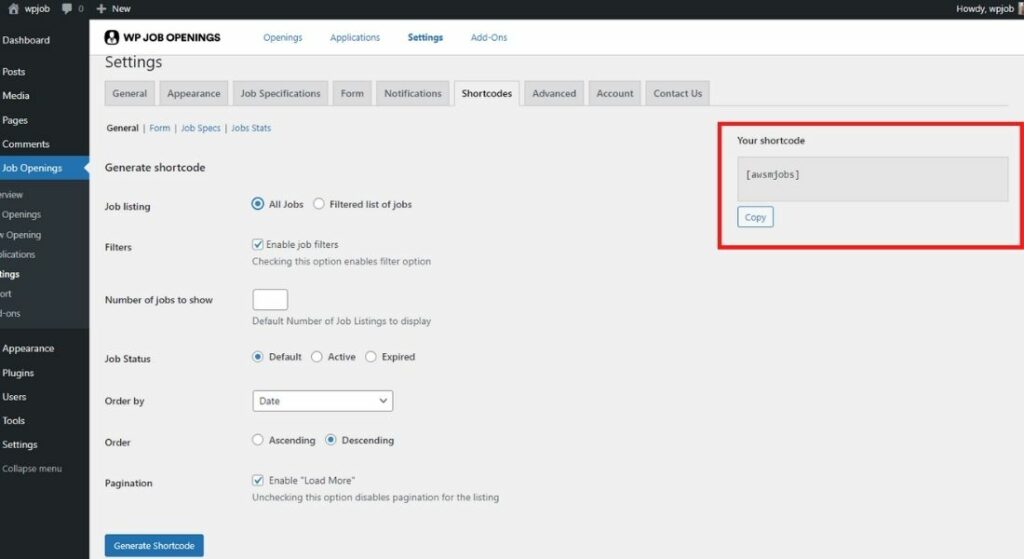Set order to Ascending

coord(257,440)
